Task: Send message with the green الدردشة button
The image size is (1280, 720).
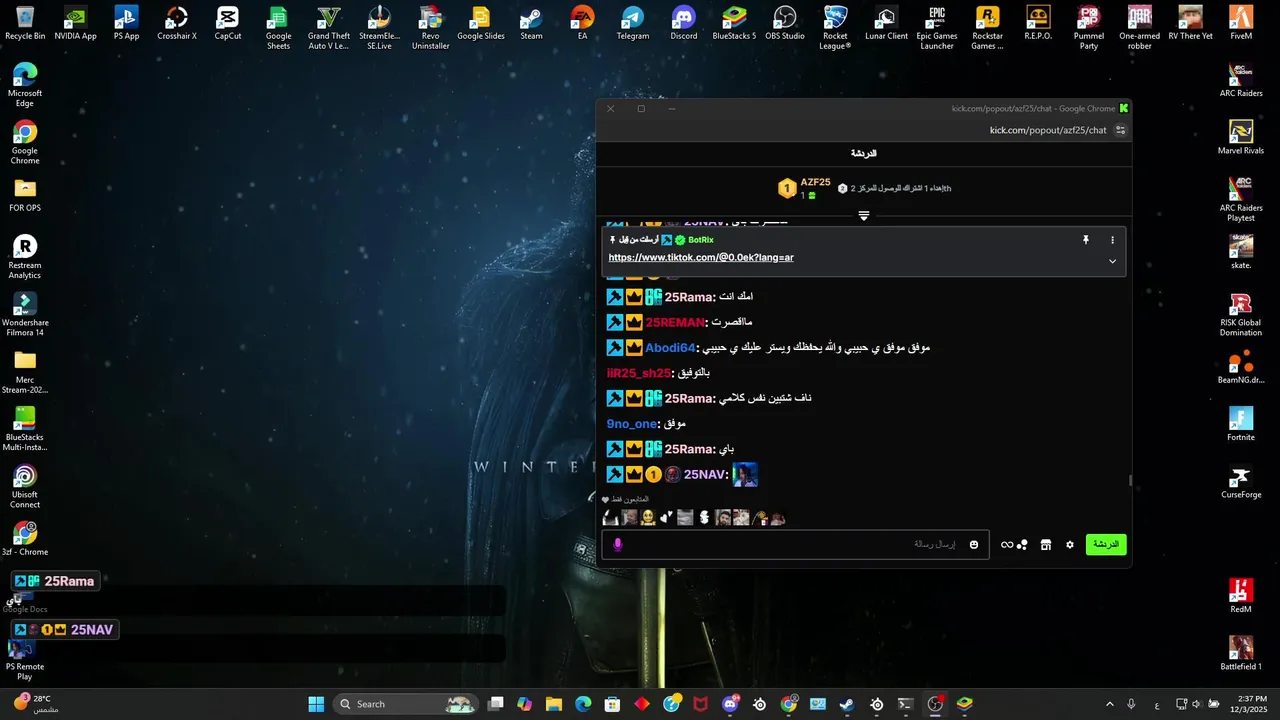Action: click(1106, 544)
